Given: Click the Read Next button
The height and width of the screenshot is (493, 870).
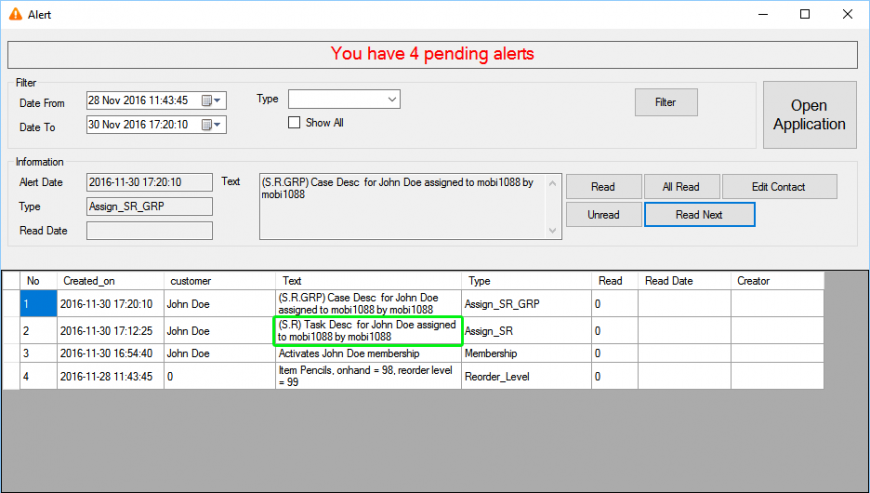Looking at the screenshot, I should [699, 215].
